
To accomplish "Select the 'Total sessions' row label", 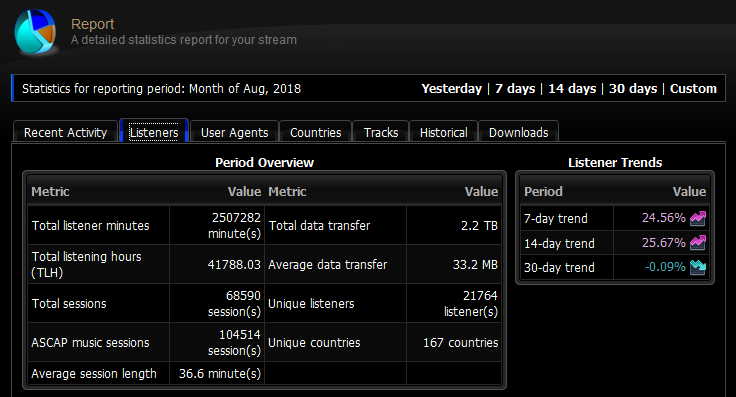I will coord(69,304).
